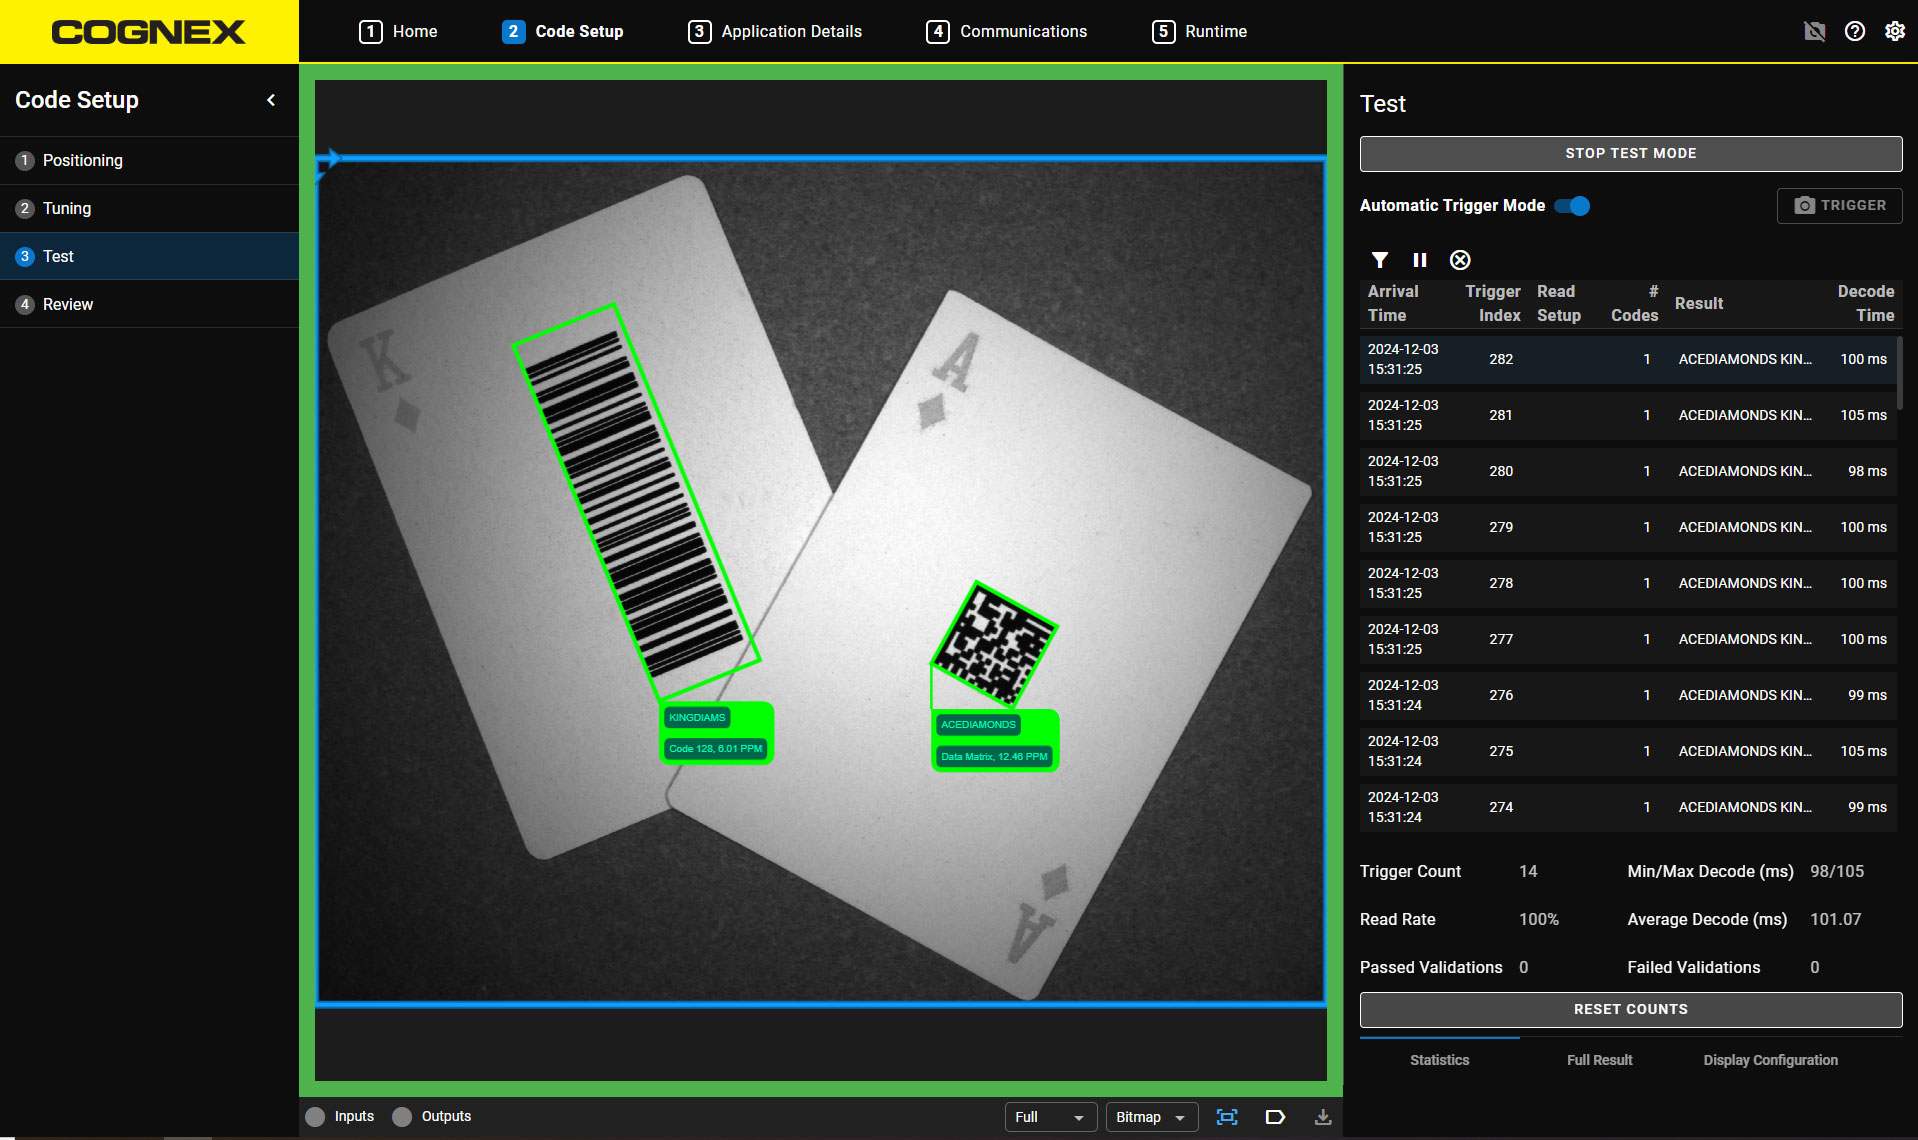Open the Full image size dropdown
Viewport: 1918px width, 1140px height.
1050,1117
